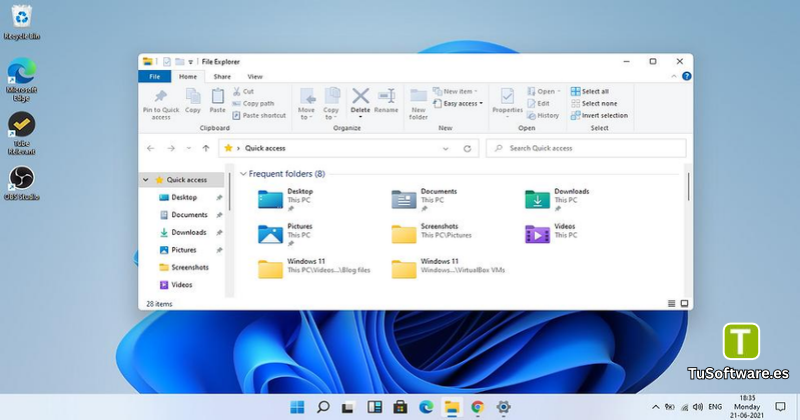Select Desktop in the navigation pane

[184, 197]
